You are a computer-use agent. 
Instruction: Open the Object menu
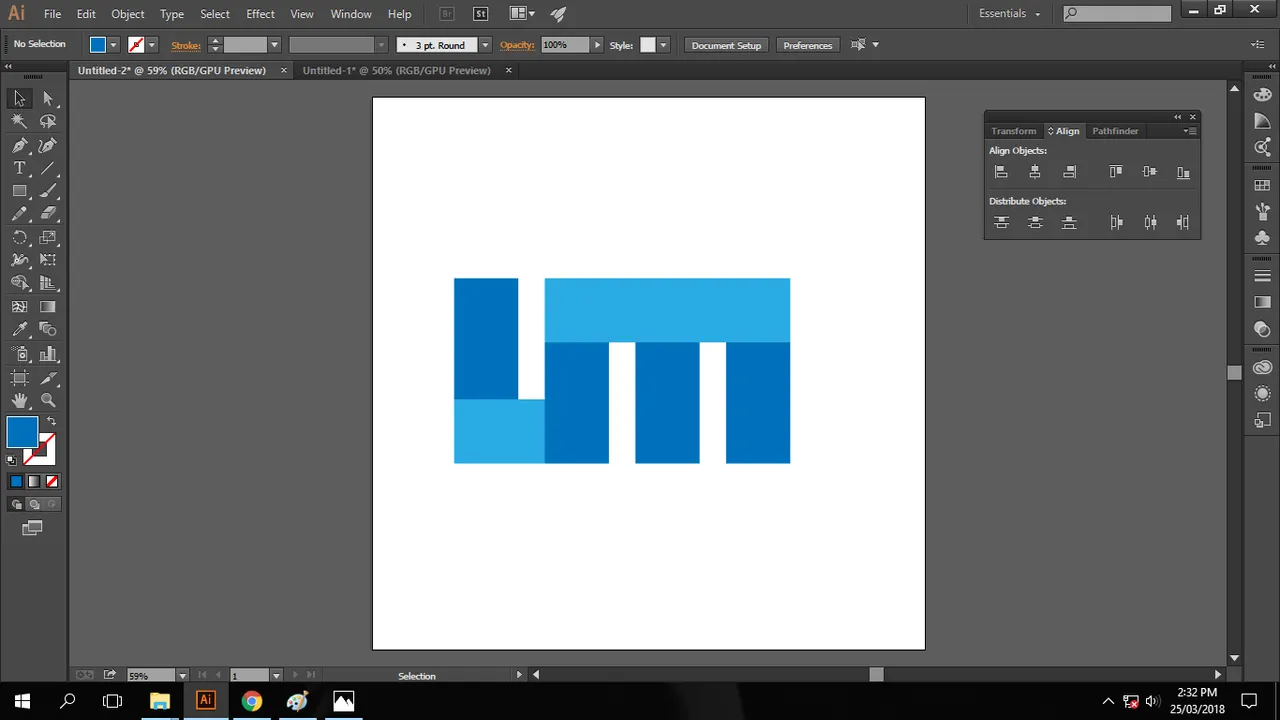pos(128,14)
